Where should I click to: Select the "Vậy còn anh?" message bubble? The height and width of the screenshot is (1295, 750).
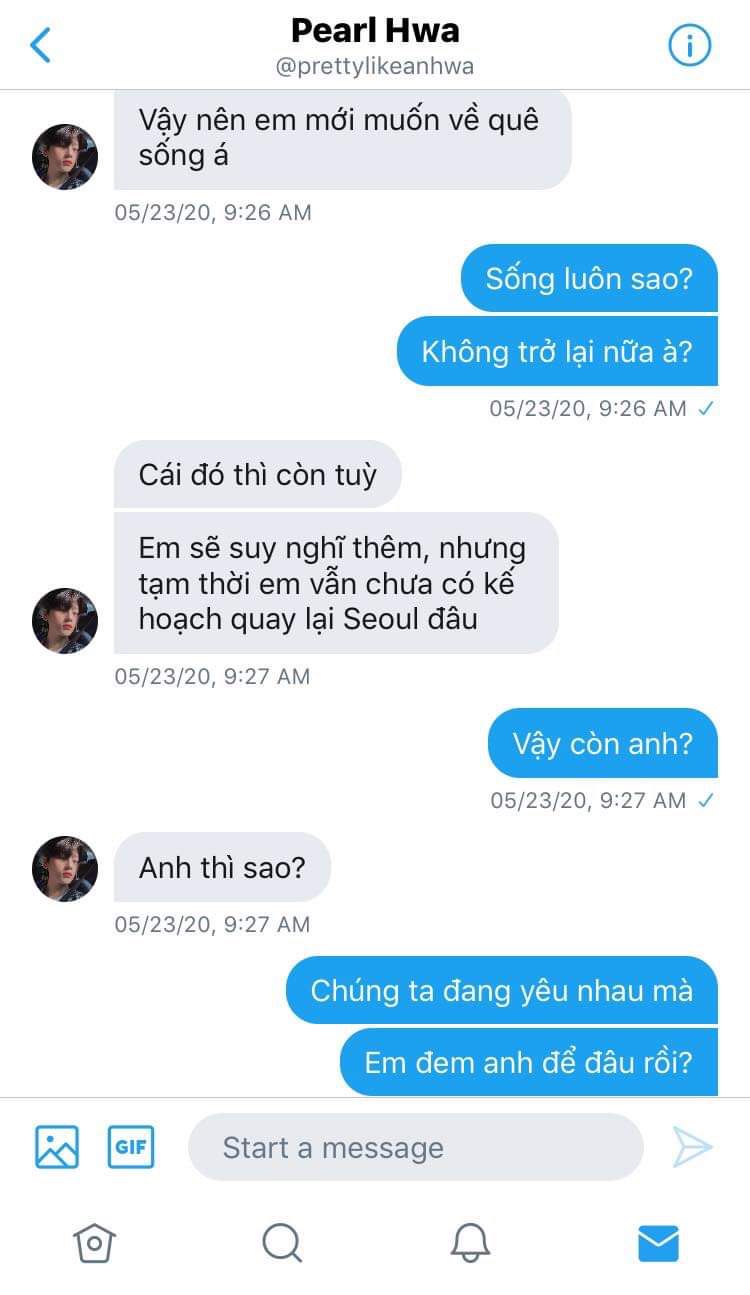click(x=603, y=743)
